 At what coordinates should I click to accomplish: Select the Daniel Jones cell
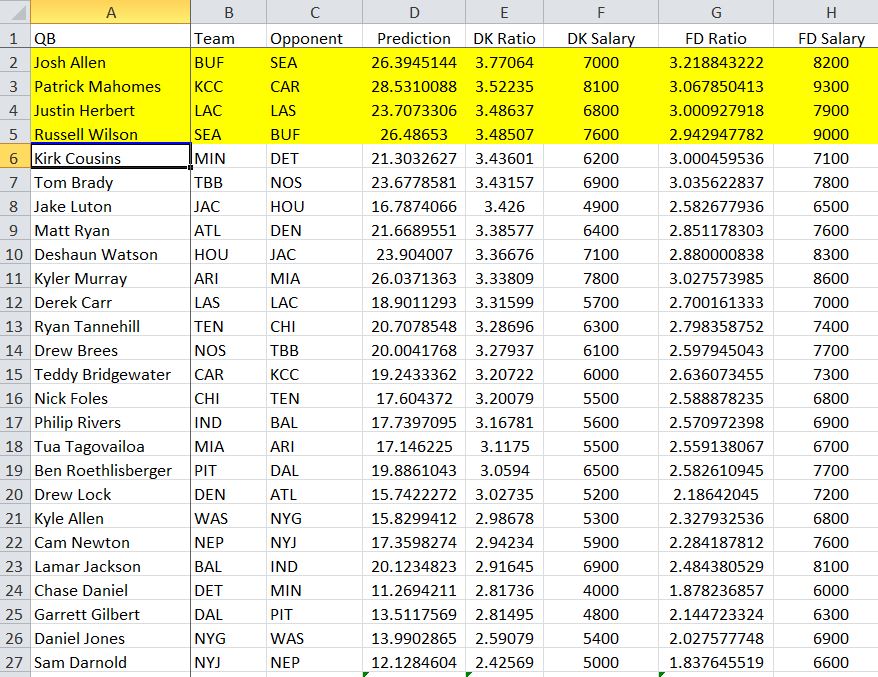[111, 638]
